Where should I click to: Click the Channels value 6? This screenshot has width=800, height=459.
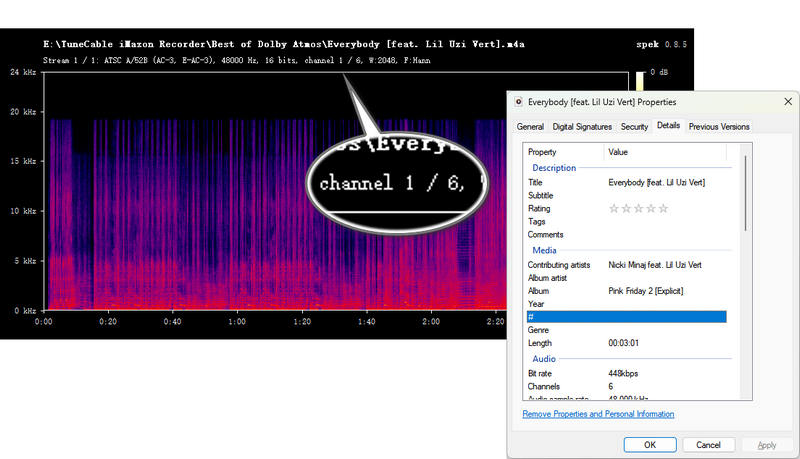coord(611,387)
